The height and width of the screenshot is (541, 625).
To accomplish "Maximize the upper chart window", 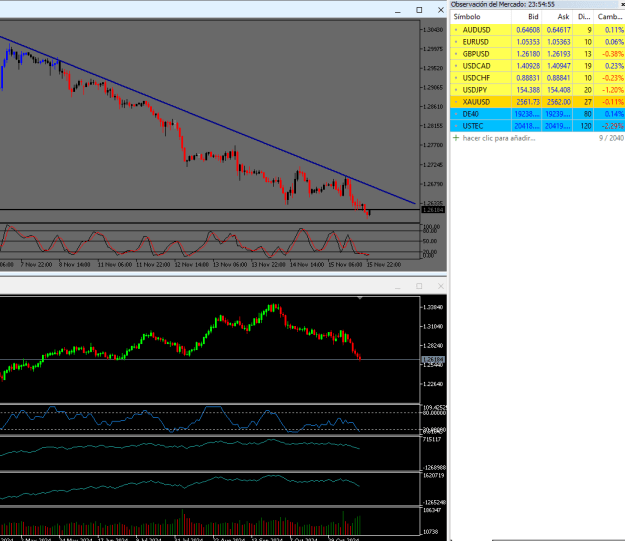I will (x=419, y=10).
